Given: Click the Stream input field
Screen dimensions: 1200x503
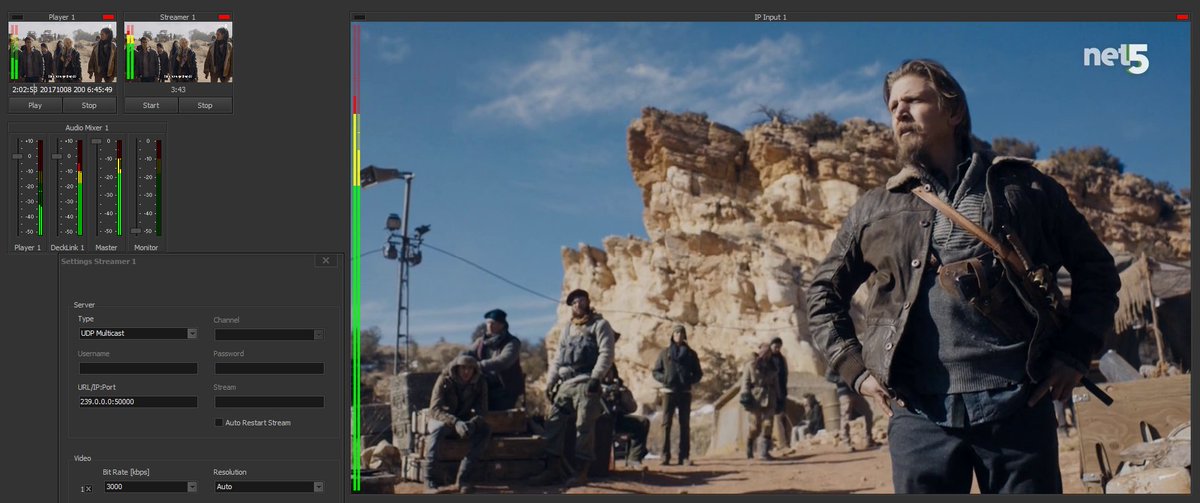Looking at the screenshot, I should click(x=269, y=402).
